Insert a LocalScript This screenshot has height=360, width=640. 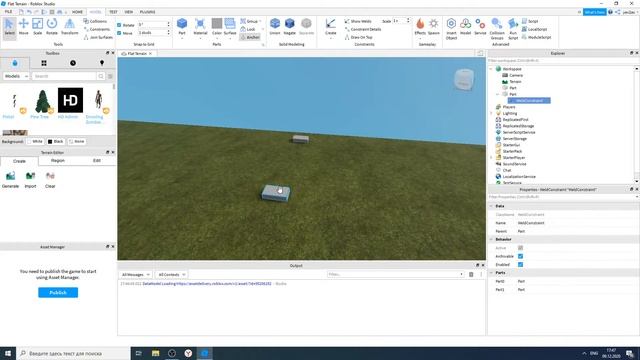(535, 29)
